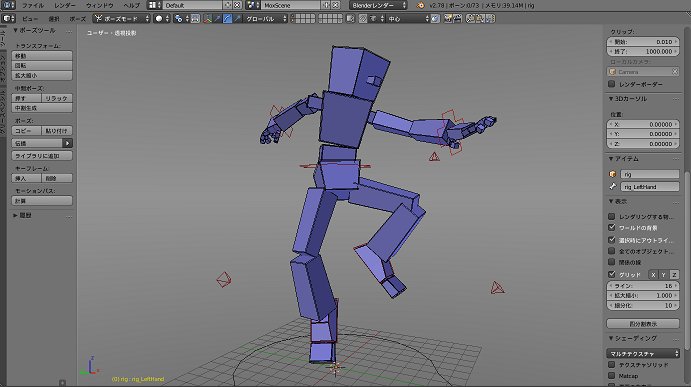
Task: Open propagate pose options arrow
Action: tap(67, 143)
